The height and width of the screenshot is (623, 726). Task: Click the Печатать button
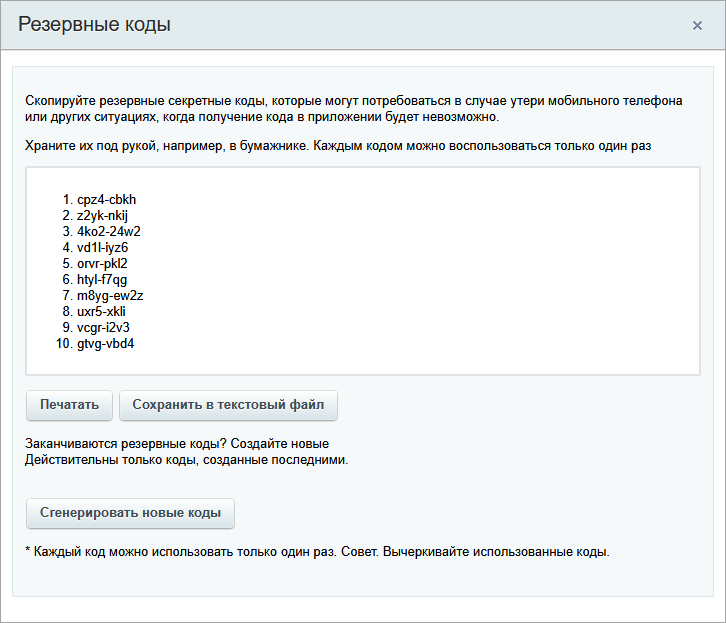point(69,405)
